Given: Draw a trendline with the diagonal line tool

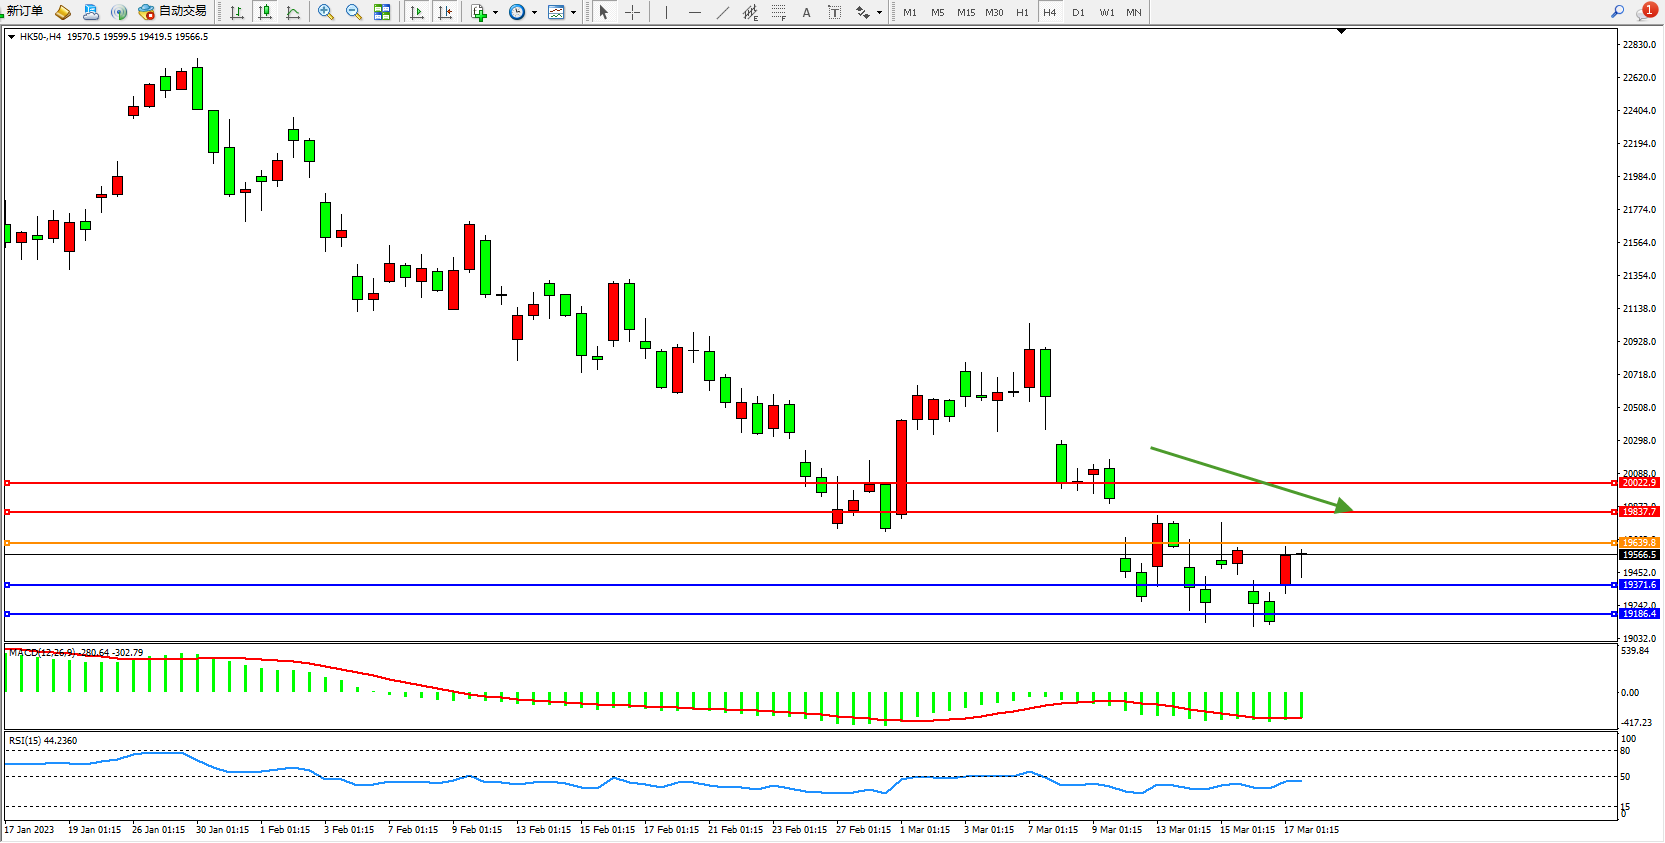Looking at the screenshot, I should point(723,12).
